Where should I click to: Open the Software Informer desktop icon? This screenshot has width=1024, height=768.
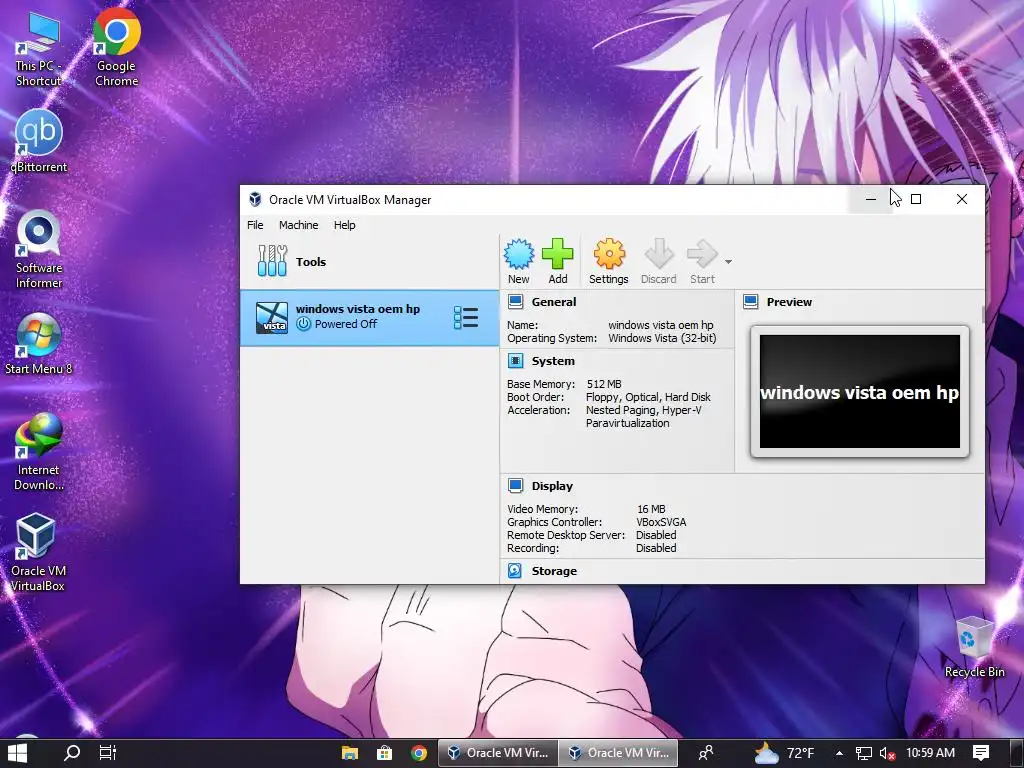click(x=39, y=249)
